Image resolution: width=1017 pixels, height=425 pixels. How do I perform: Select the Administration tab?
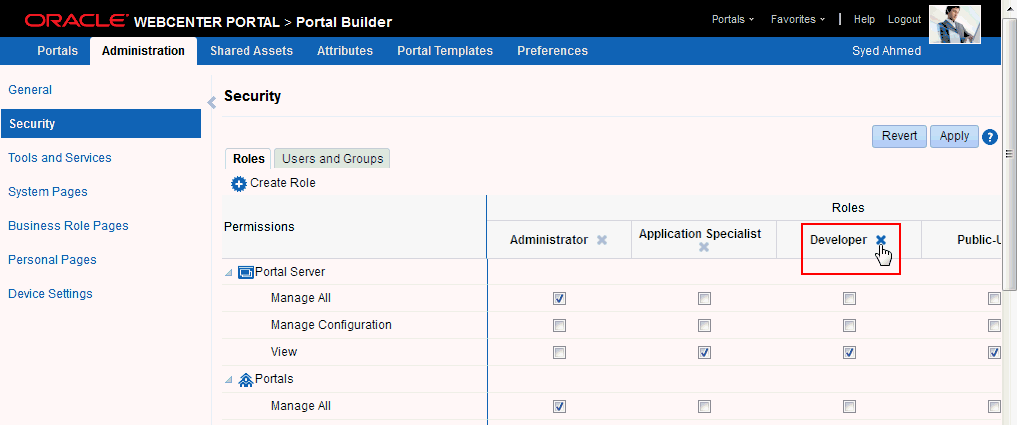pyautogui.click(x=143, y=51)
